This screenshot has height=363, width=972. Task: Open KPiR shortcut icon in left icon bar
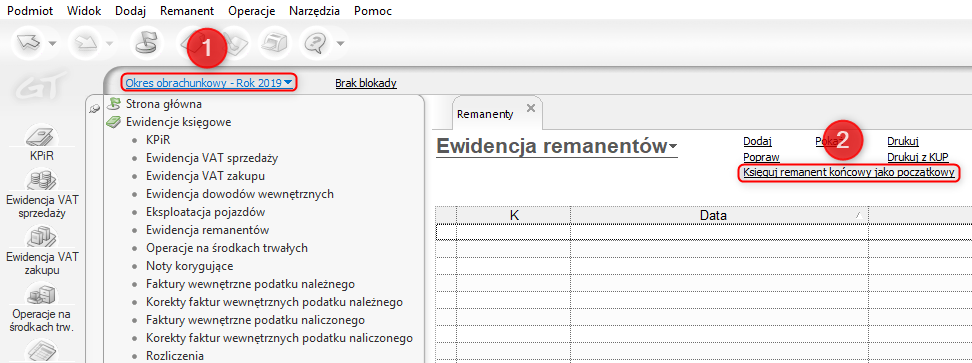(x=43, y=136)
